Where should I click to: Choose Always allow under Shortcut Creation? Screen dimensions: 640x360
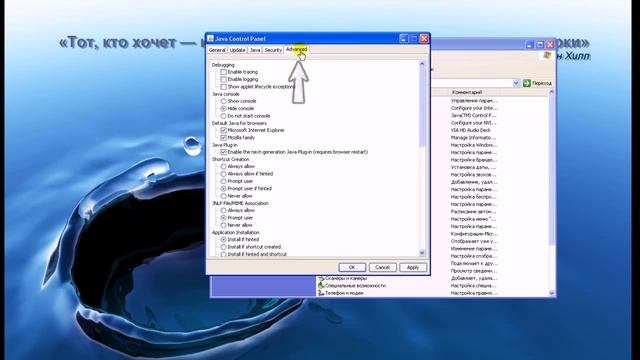pos(223,167)
